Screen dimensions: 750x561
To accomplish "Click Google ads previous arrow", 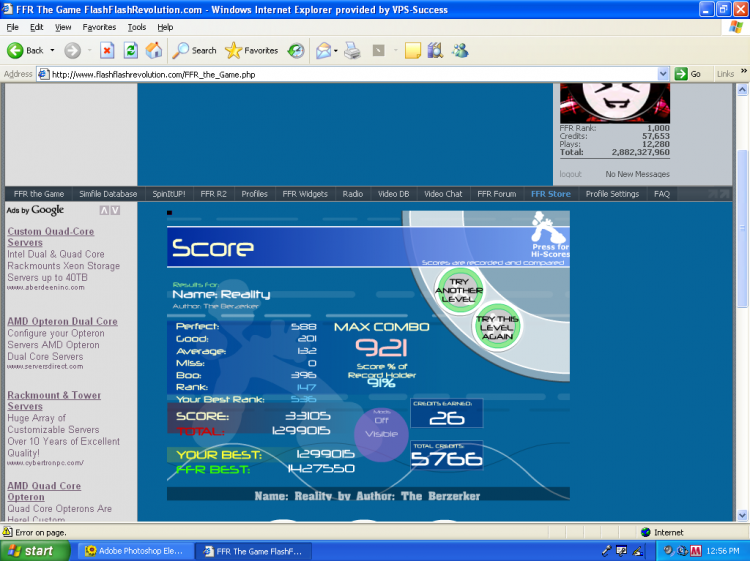I will (104, 210).
